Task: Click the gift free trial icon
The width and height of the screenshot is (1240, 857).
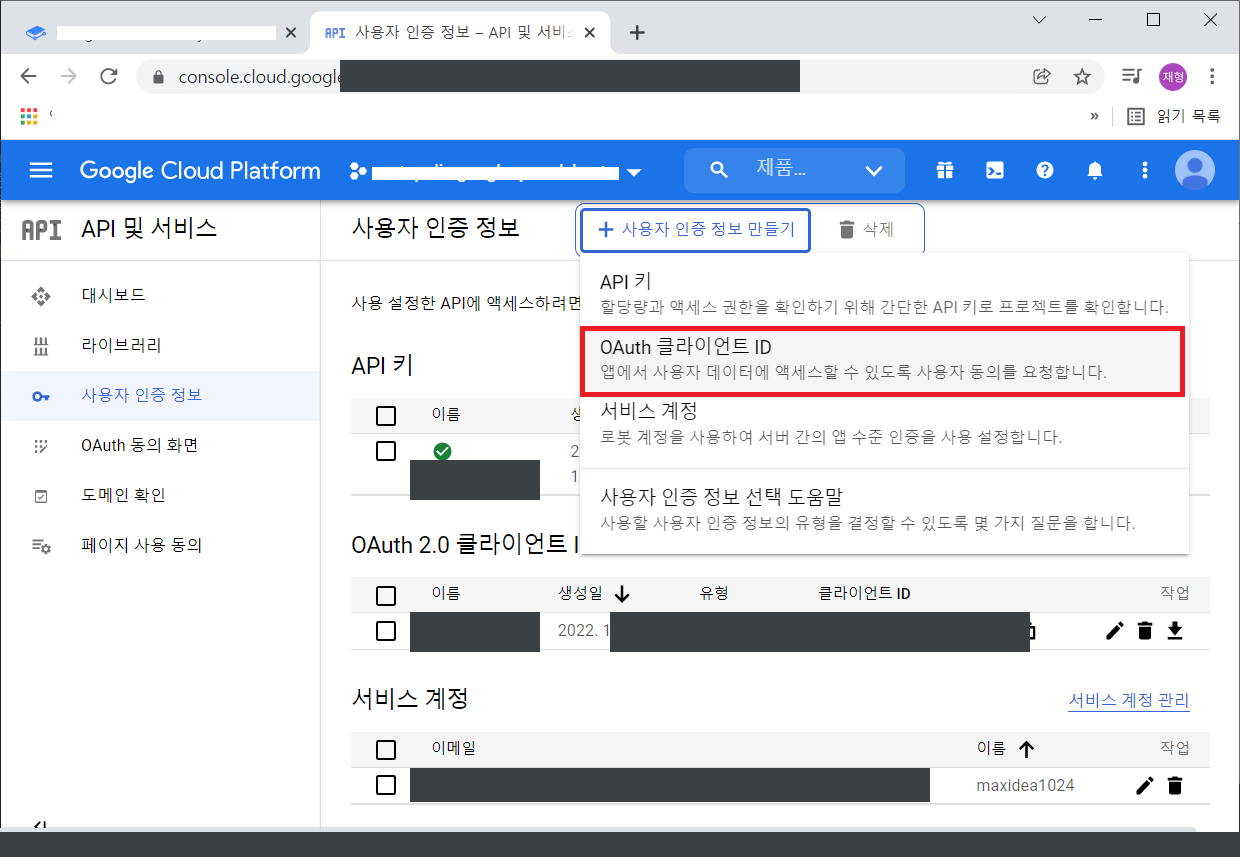Action: click(x=945, y=170)
